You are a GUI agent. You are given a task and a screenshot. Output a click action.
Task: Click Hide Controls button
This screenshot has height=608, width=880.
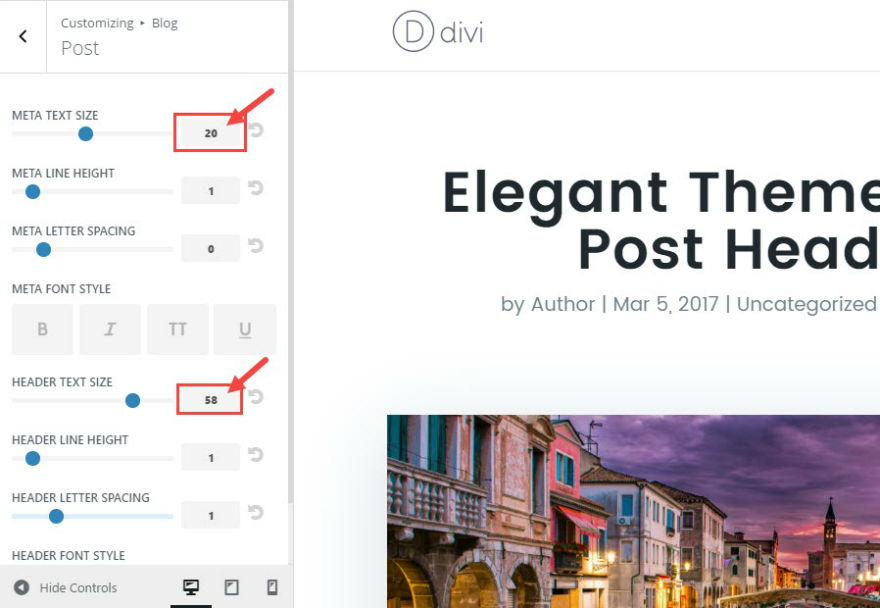click(65, 588)
